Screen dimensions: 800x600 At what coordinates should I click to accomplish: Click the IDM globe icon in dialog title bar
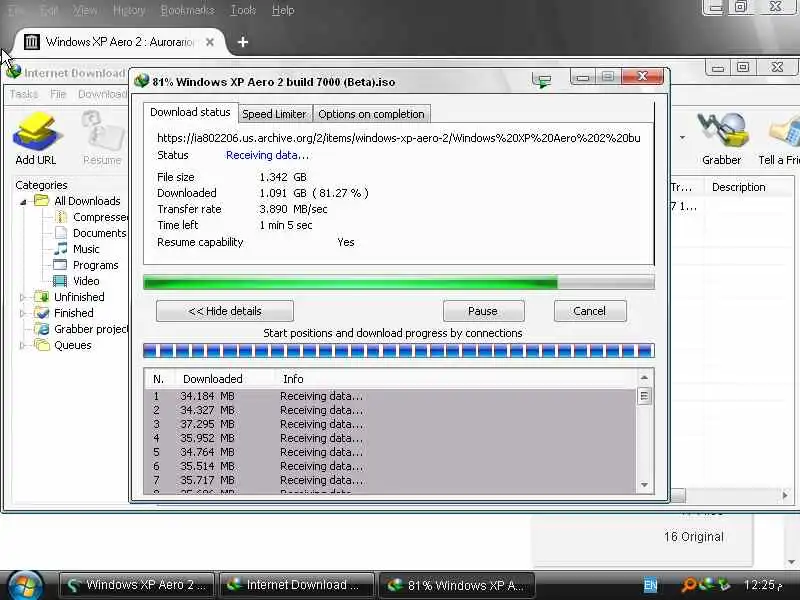141,81
